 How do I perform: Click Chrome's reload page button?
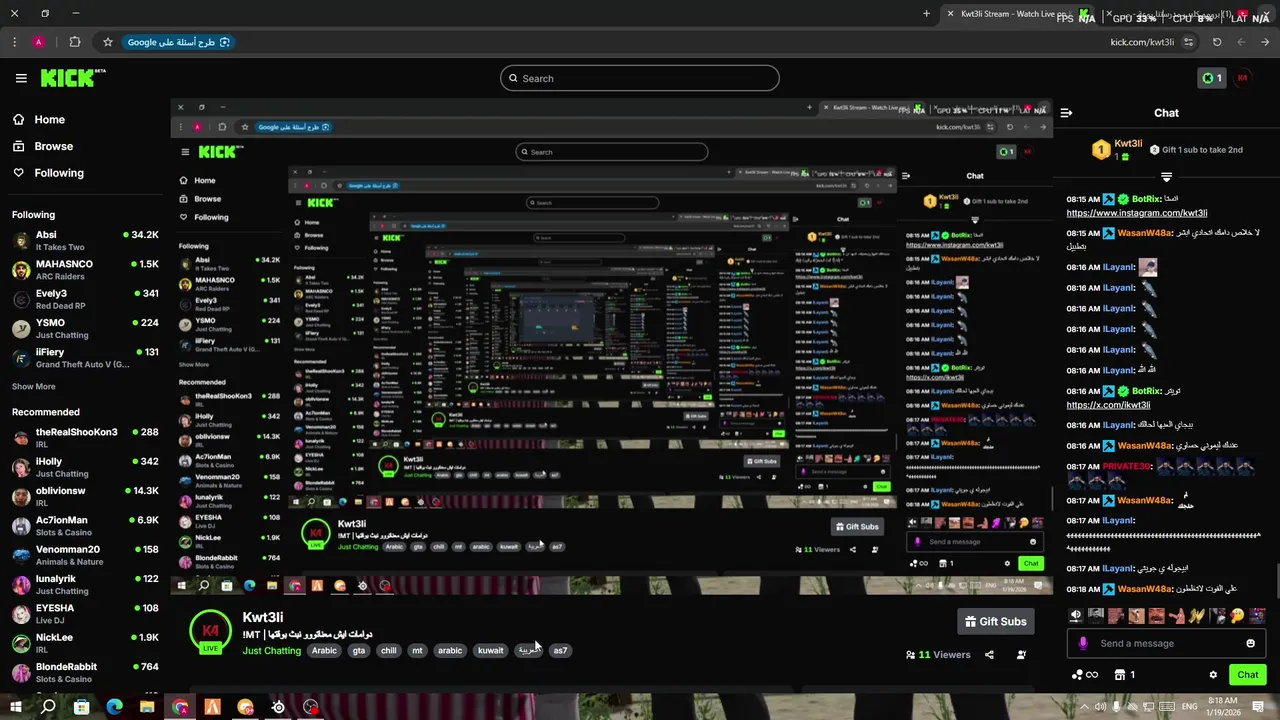pyautogui.click(x=1217, y=42)
